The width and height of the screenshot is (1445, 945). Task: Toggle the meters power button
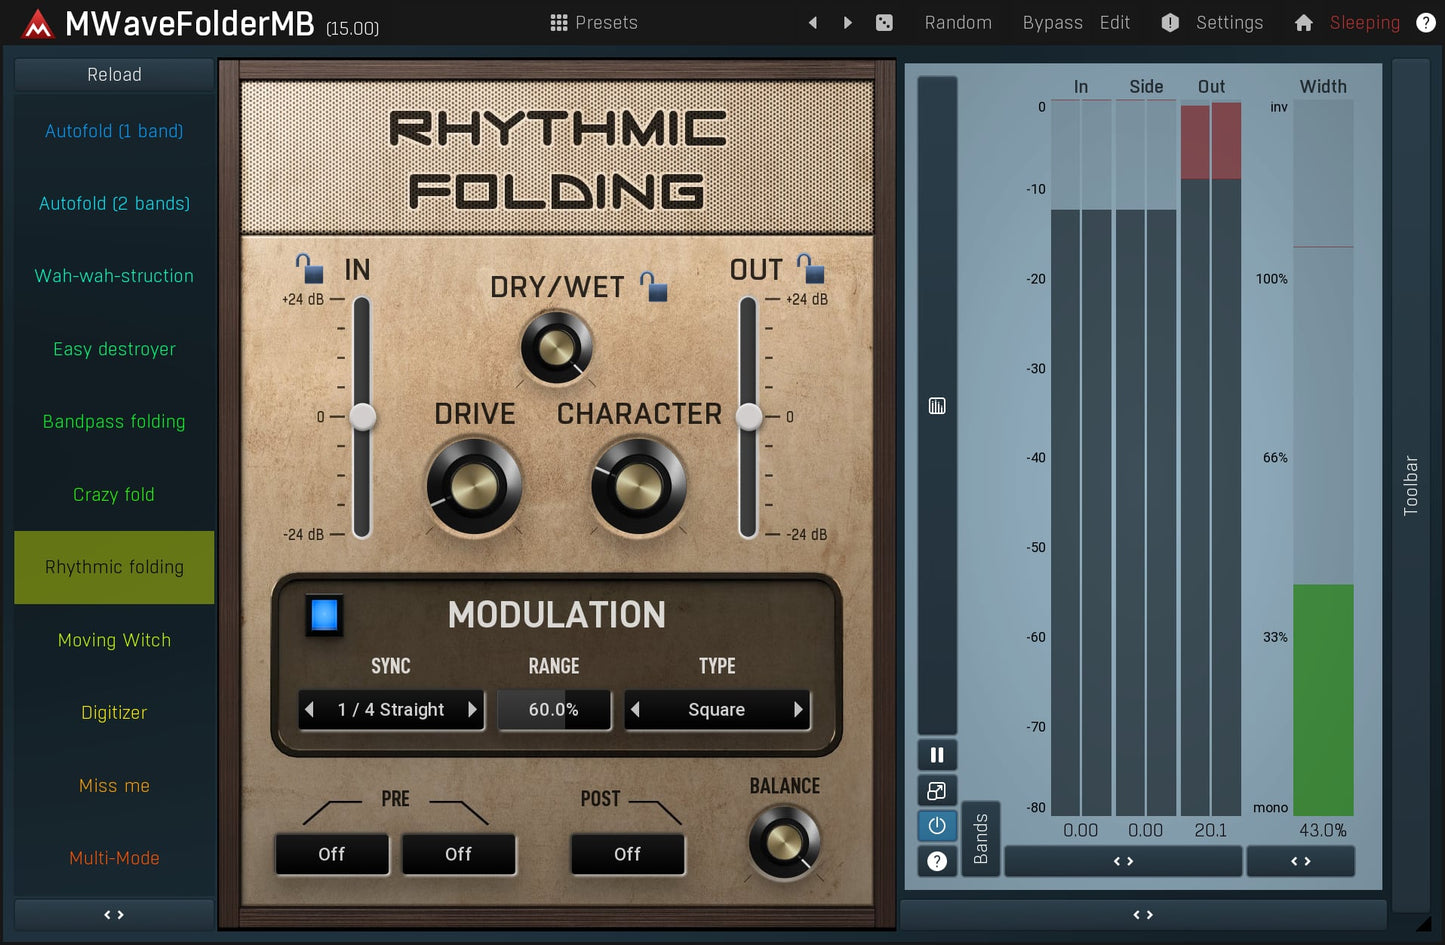point(937,826)
